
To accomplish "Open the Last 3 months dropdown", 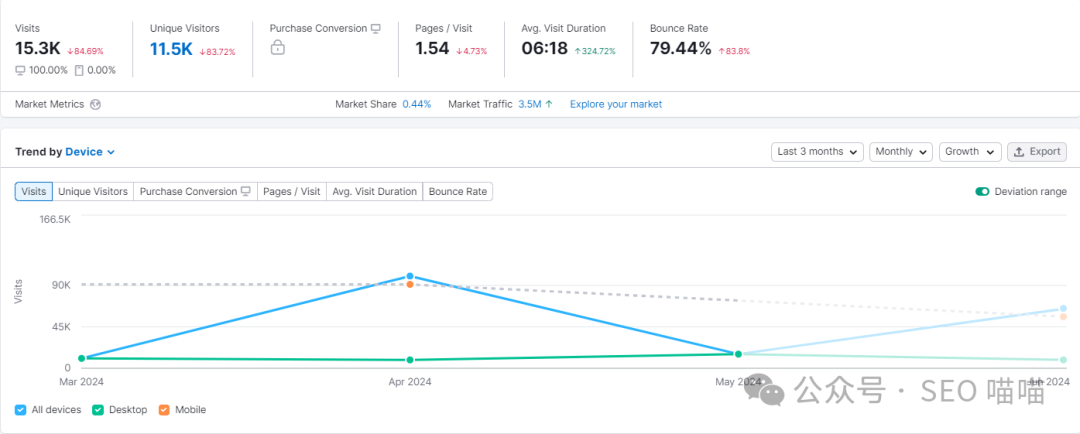I will (x=817, y=152).
